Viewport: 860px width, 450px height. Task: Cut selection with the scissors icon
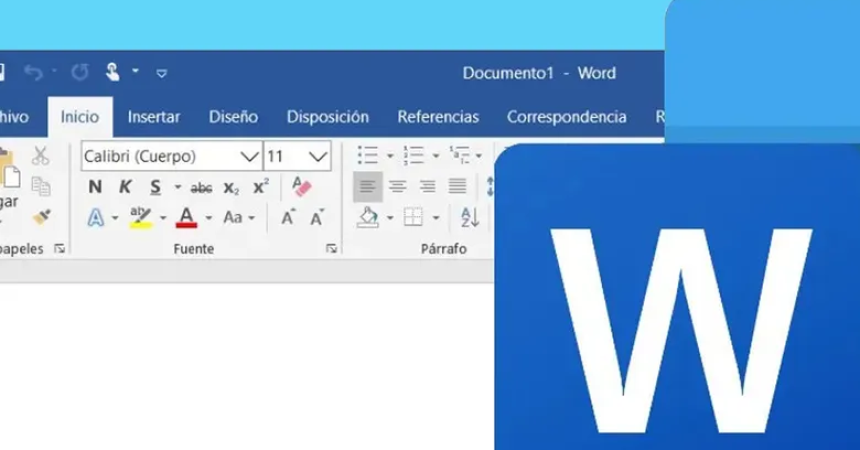coord(40,156)
